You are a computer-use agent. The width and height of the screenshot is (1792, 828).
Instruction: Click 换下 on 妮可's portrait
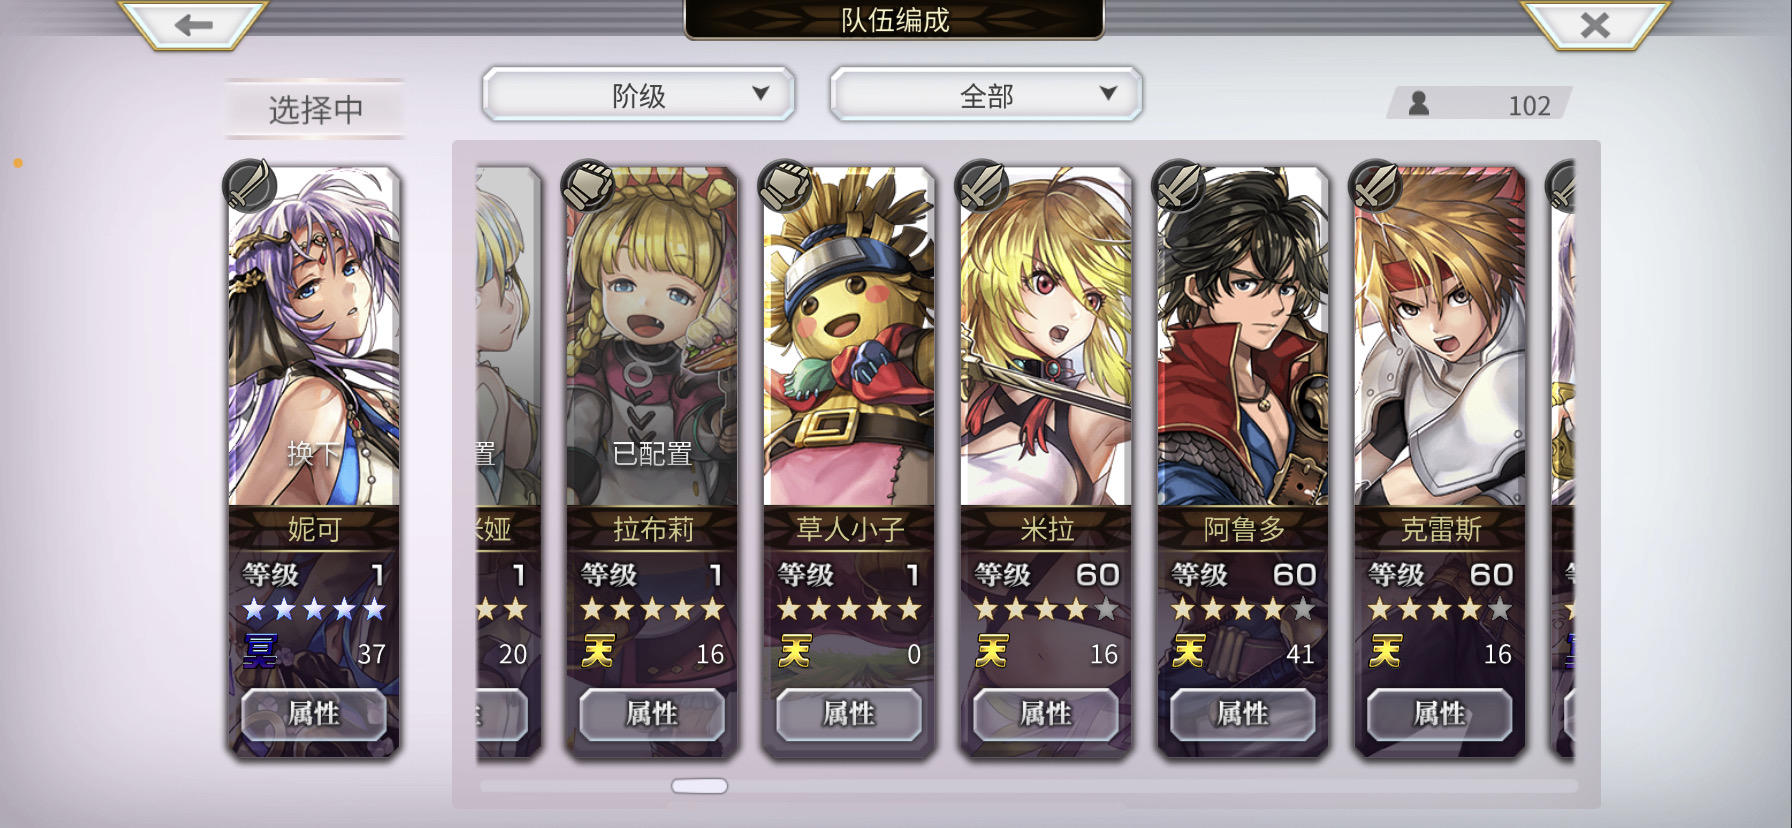pos(313,454)
